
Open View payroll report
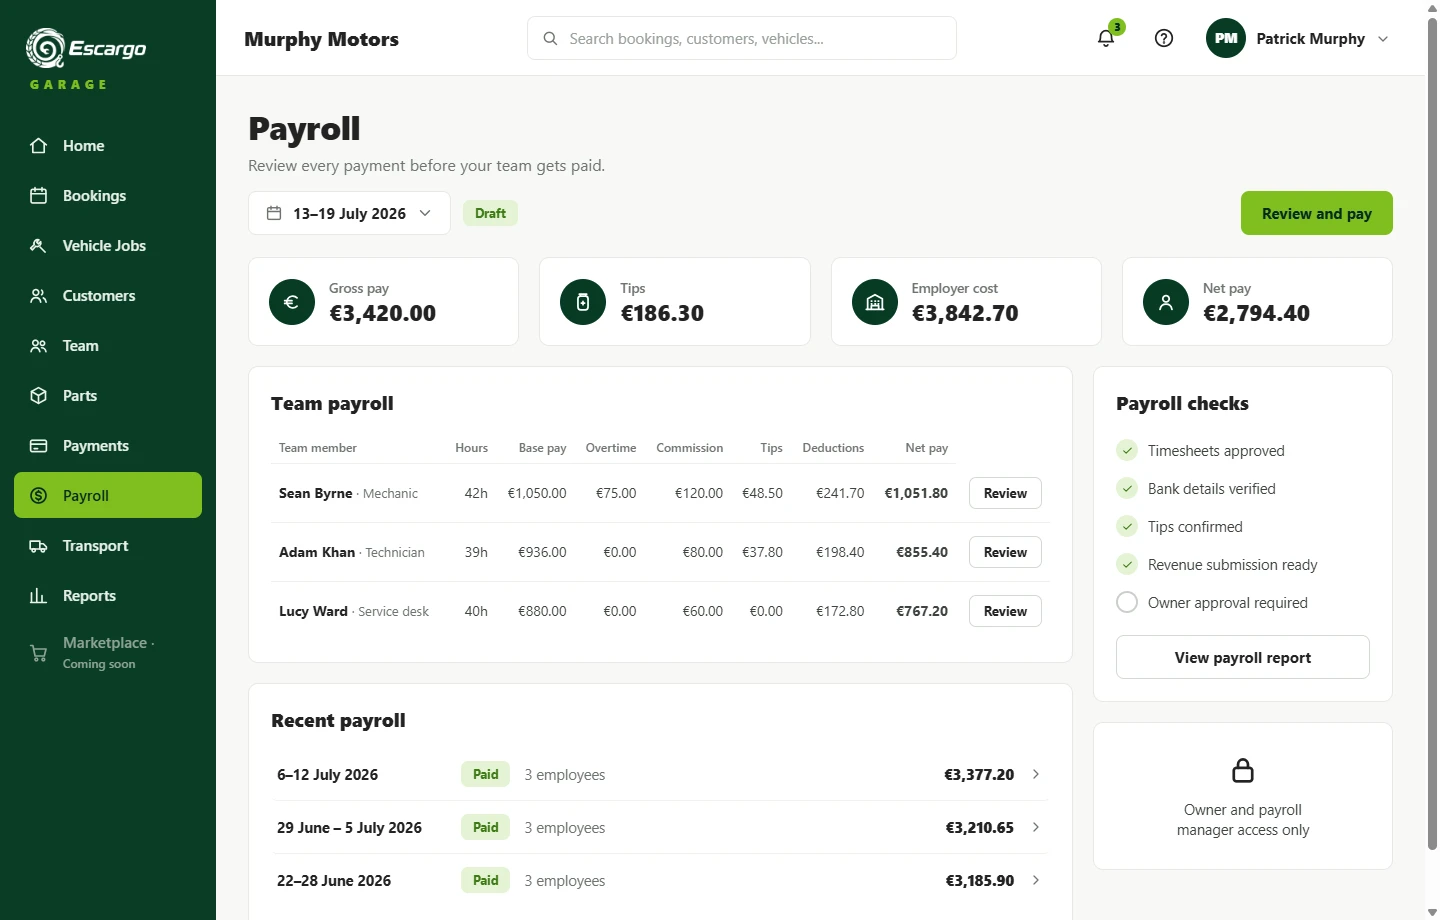[x=1243, y=657]
